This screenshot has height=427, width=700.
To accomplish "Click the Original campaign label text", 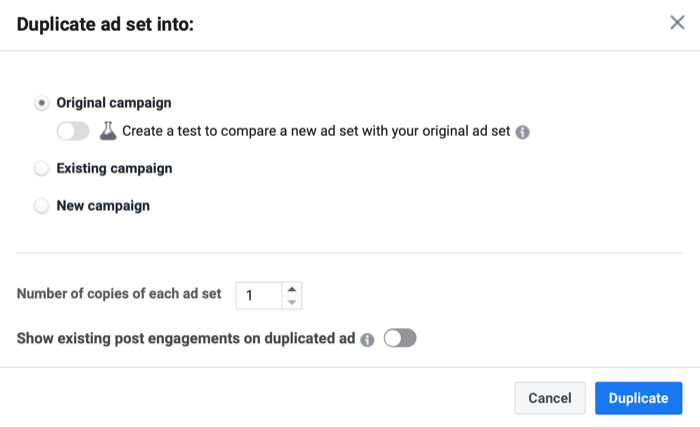I will point(114,103).
